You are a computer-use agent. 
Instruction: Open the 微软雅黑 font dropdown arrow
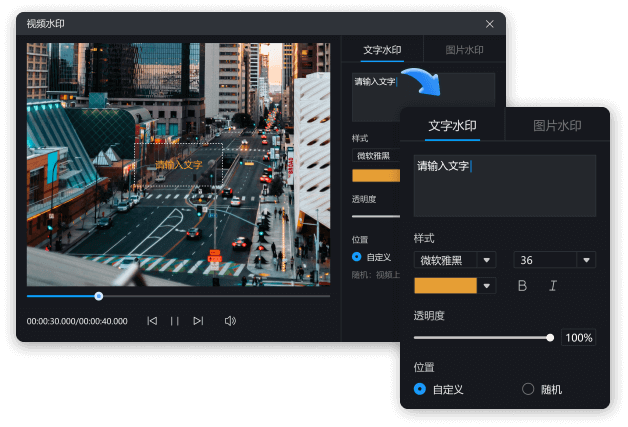pos(487,260)
